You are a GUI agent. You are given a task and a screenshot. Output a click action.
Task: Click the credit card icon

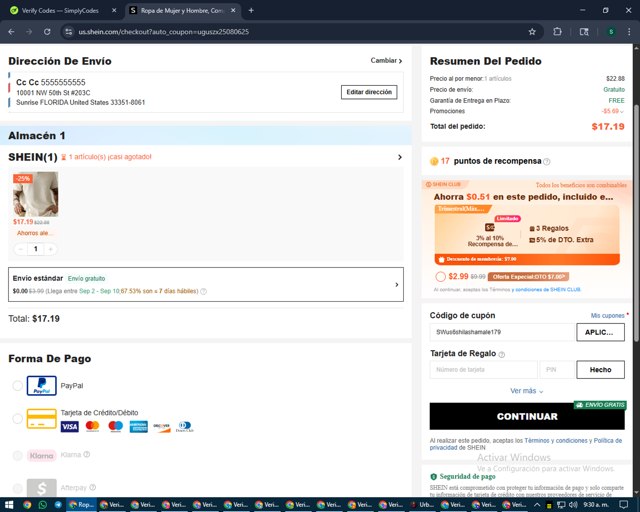(x=42, y=419)
